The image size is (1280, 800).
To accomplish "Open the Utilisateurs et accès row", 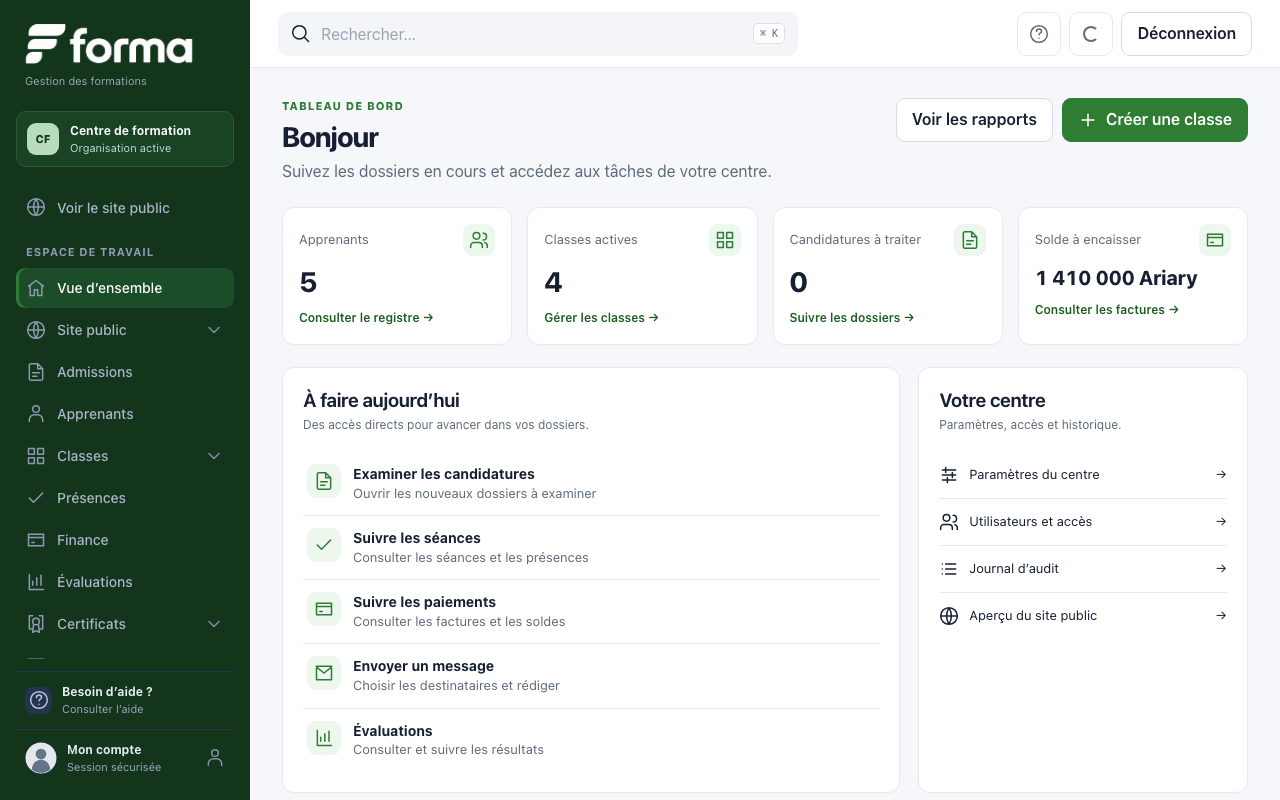I will coord(1083,522).
